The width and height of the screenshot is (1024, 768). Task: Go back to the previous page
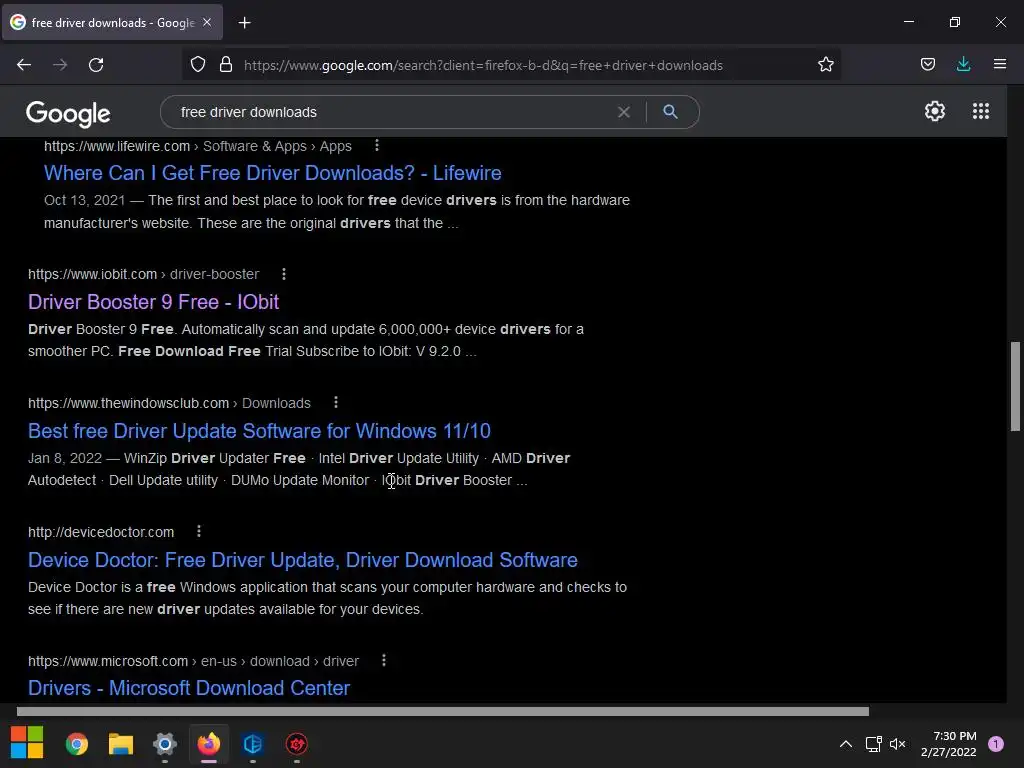[x=24, y=65]
